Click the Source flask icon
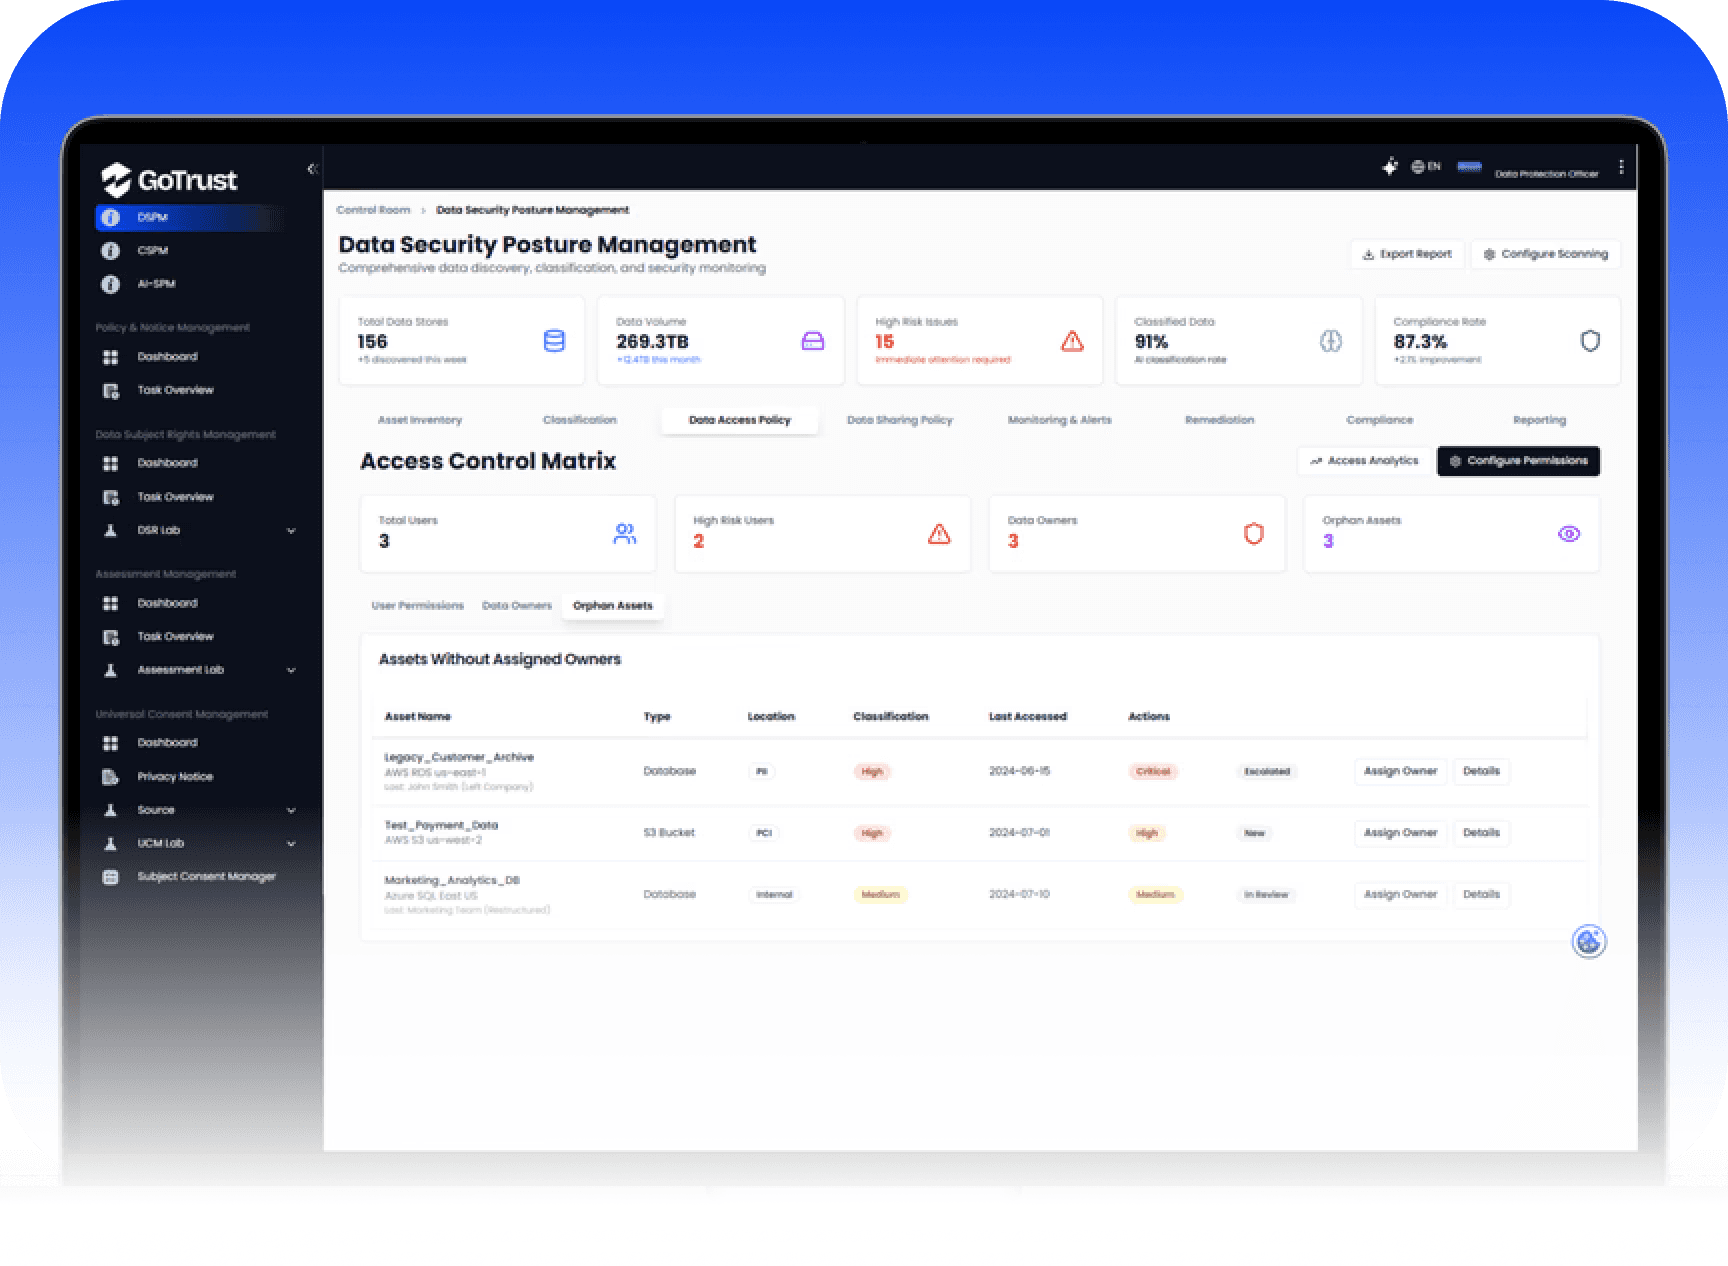This screenshot has height=1266, width=1728. 111,810
